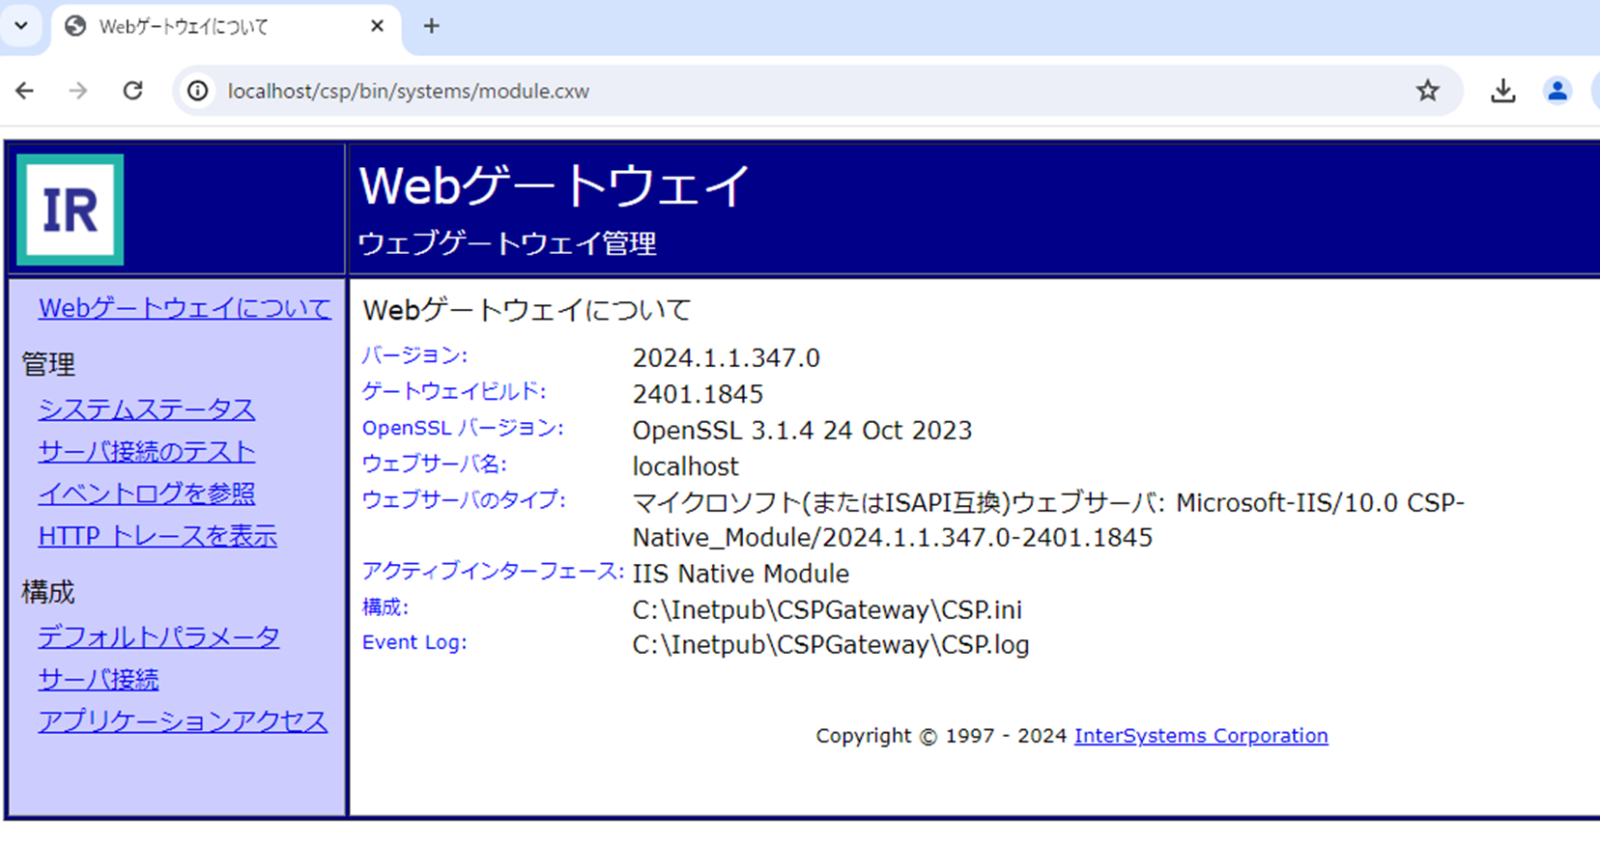
Task: View site information icon in address bar
Action: [x=198, y=91]
